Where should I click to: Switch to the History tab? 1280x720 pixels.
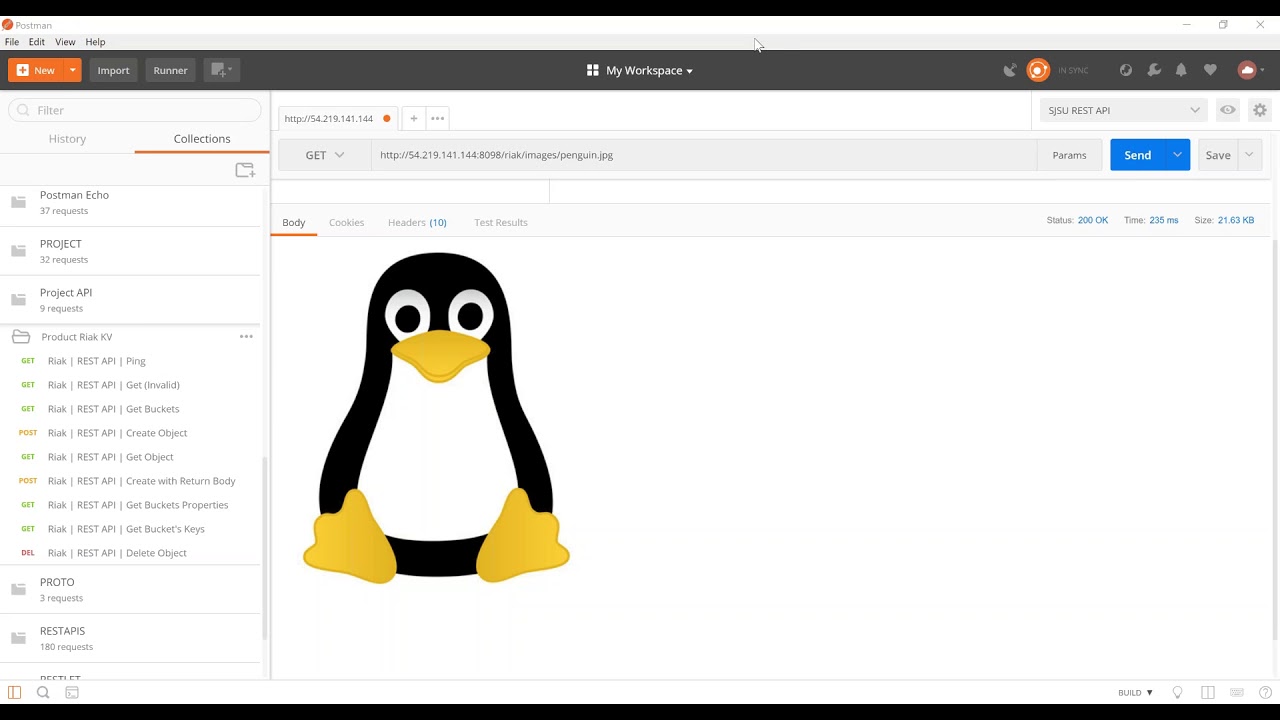pos(67,139)
